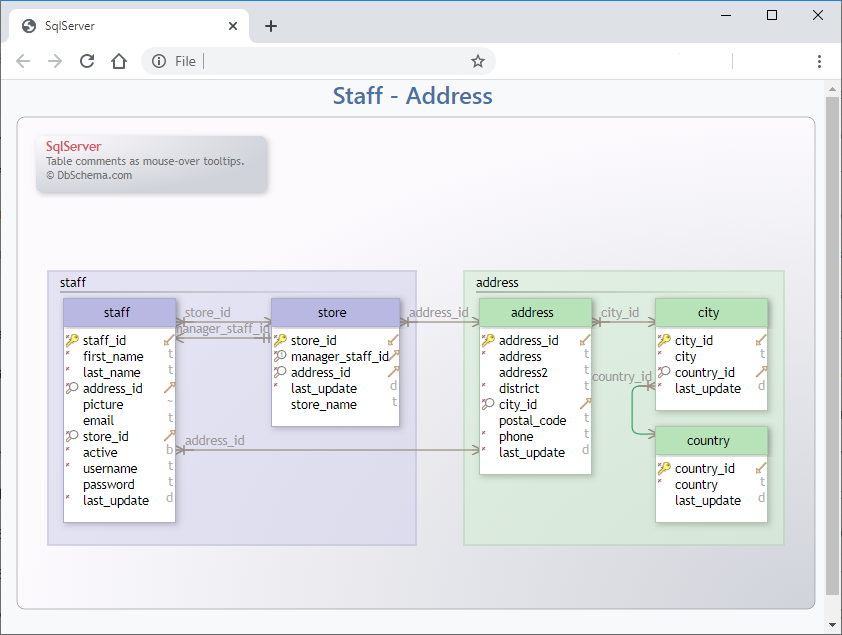Click the store_name column in store
This screenshot has height=635, width=842.
(323, 405)
